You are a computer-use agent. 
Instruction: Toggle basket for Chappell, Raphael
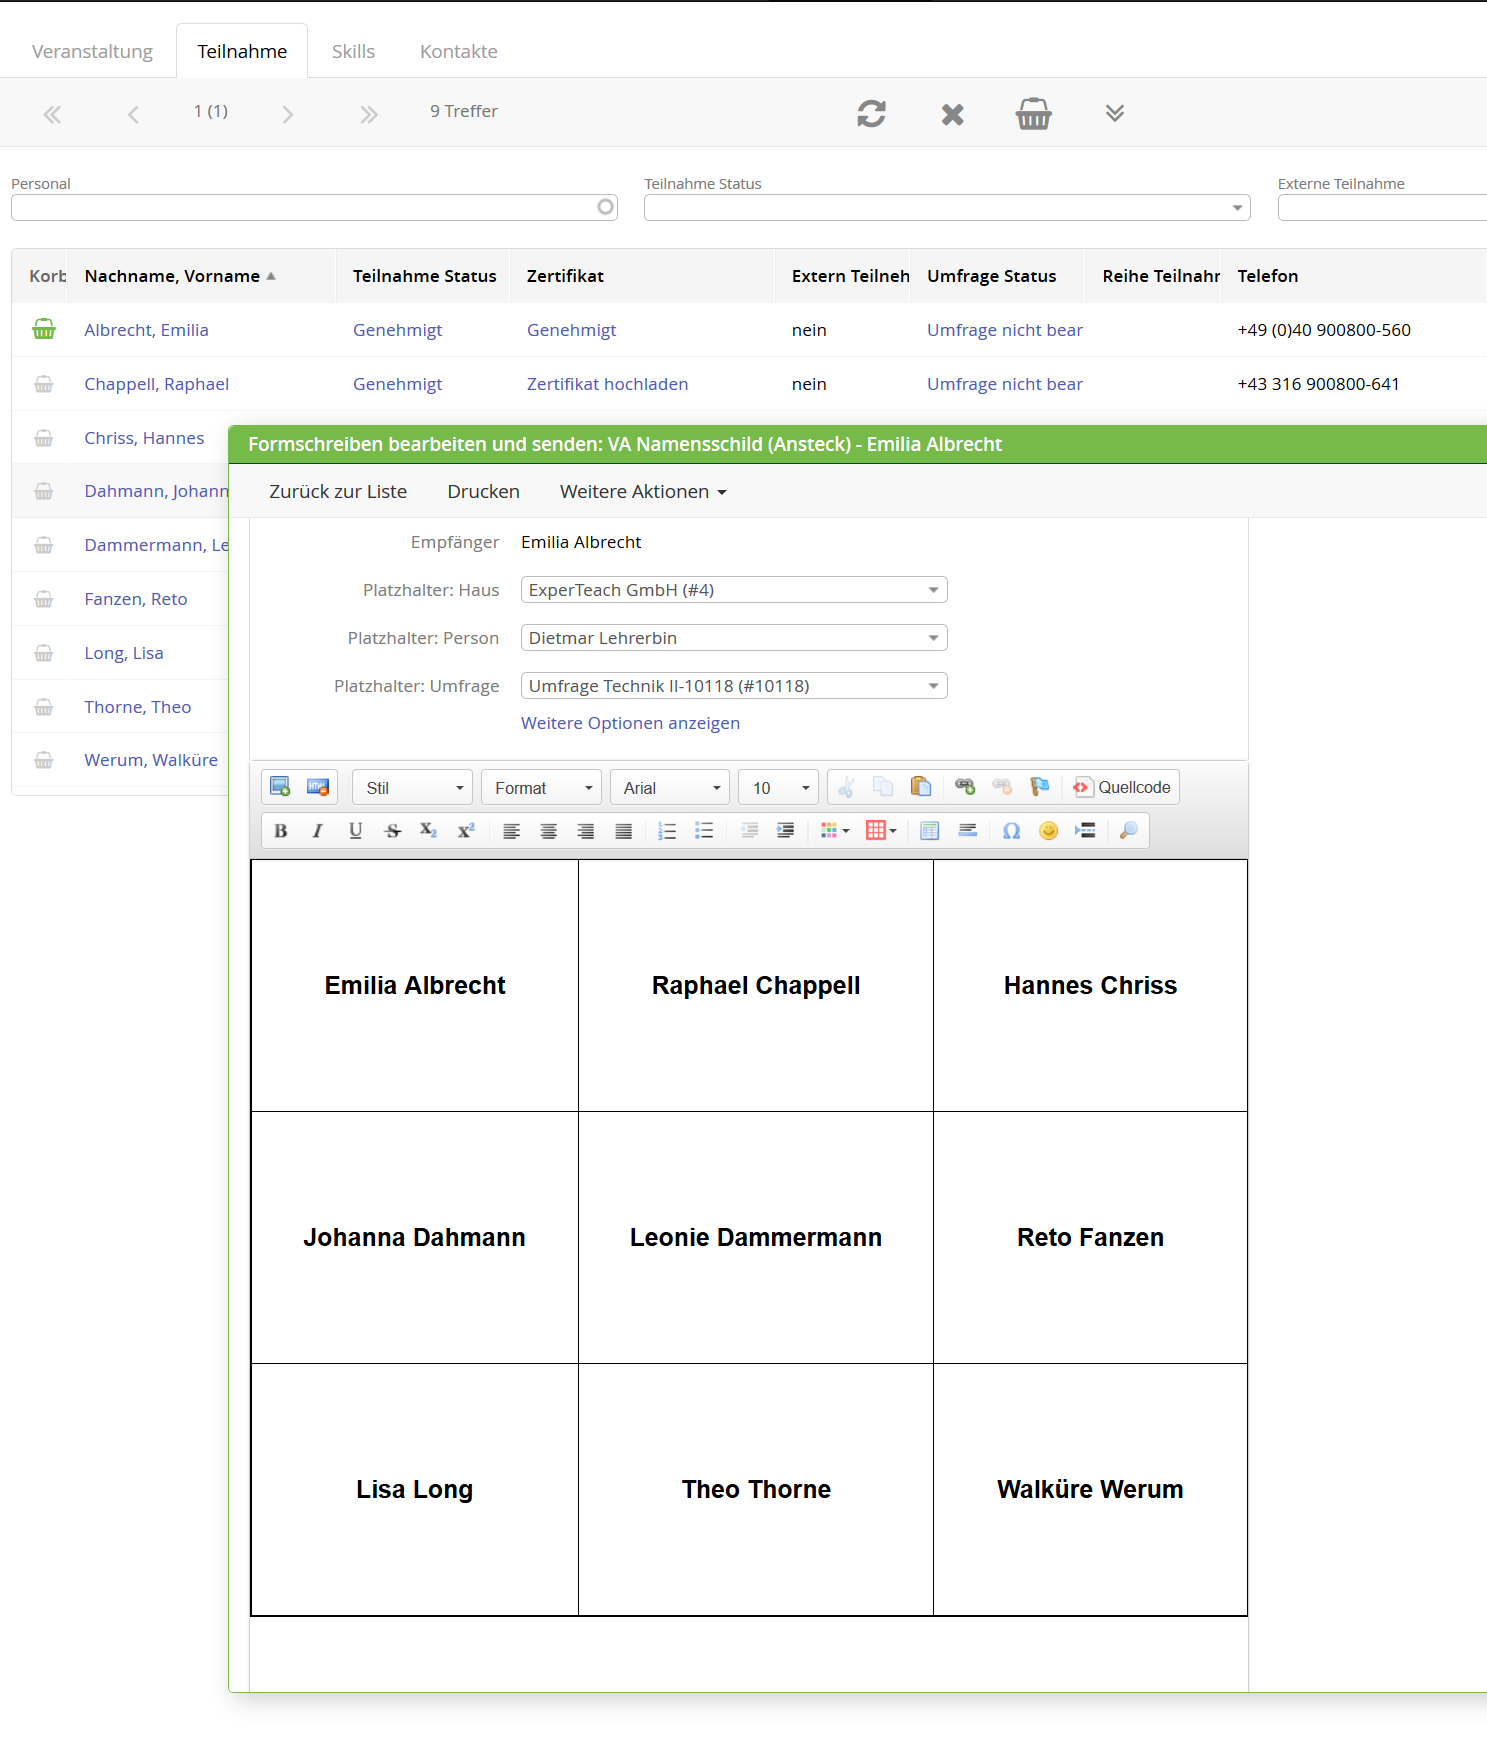44,383
